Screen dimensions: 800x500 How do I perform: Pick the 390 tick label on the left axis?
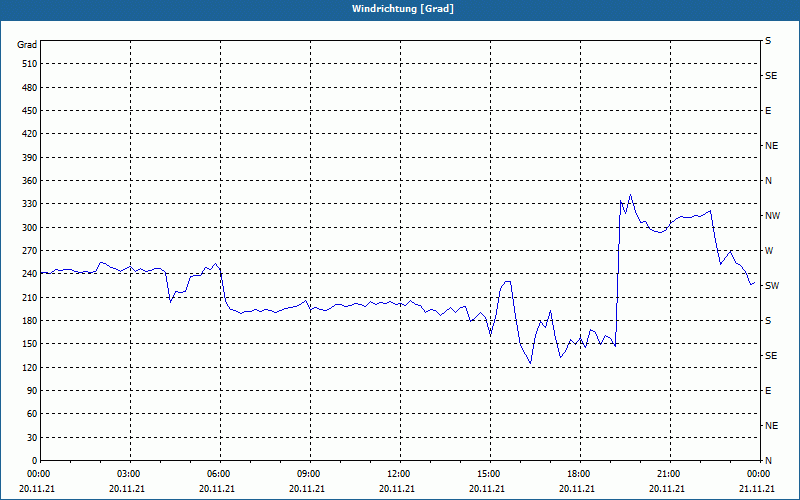30,158
